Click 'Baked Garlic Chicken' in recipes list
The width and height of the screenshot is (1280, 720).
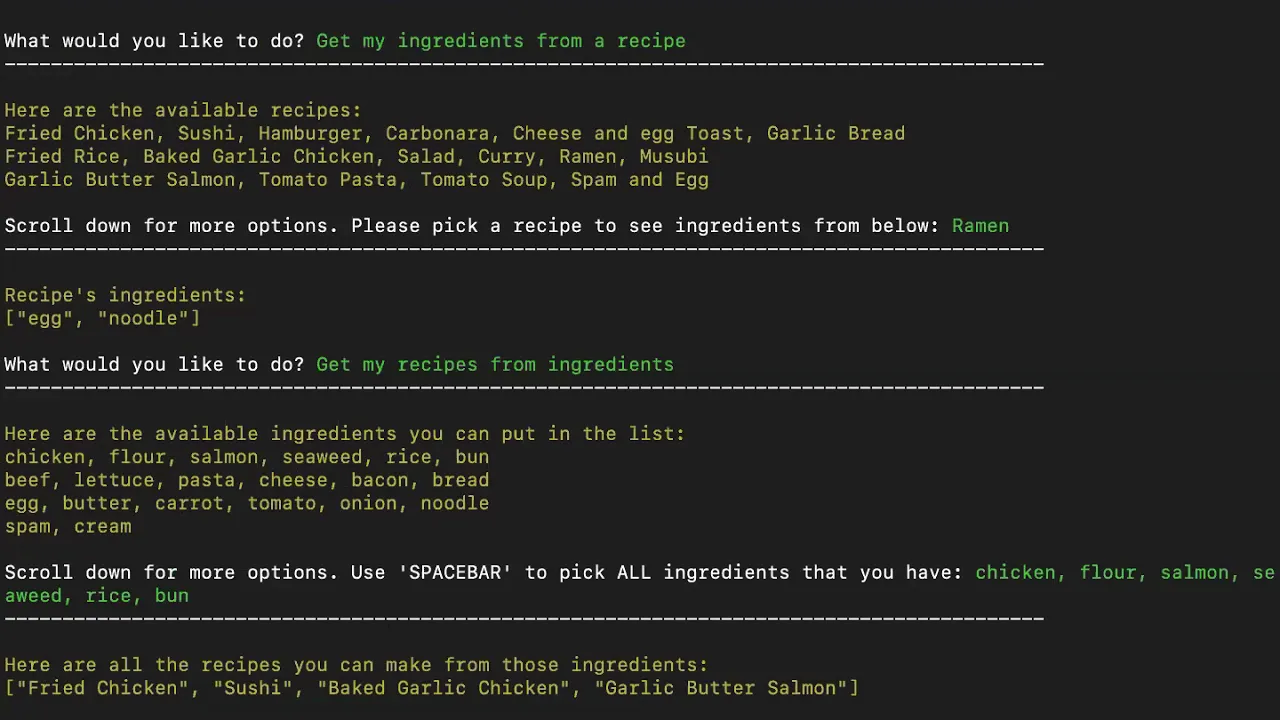[x=259, y=157]
